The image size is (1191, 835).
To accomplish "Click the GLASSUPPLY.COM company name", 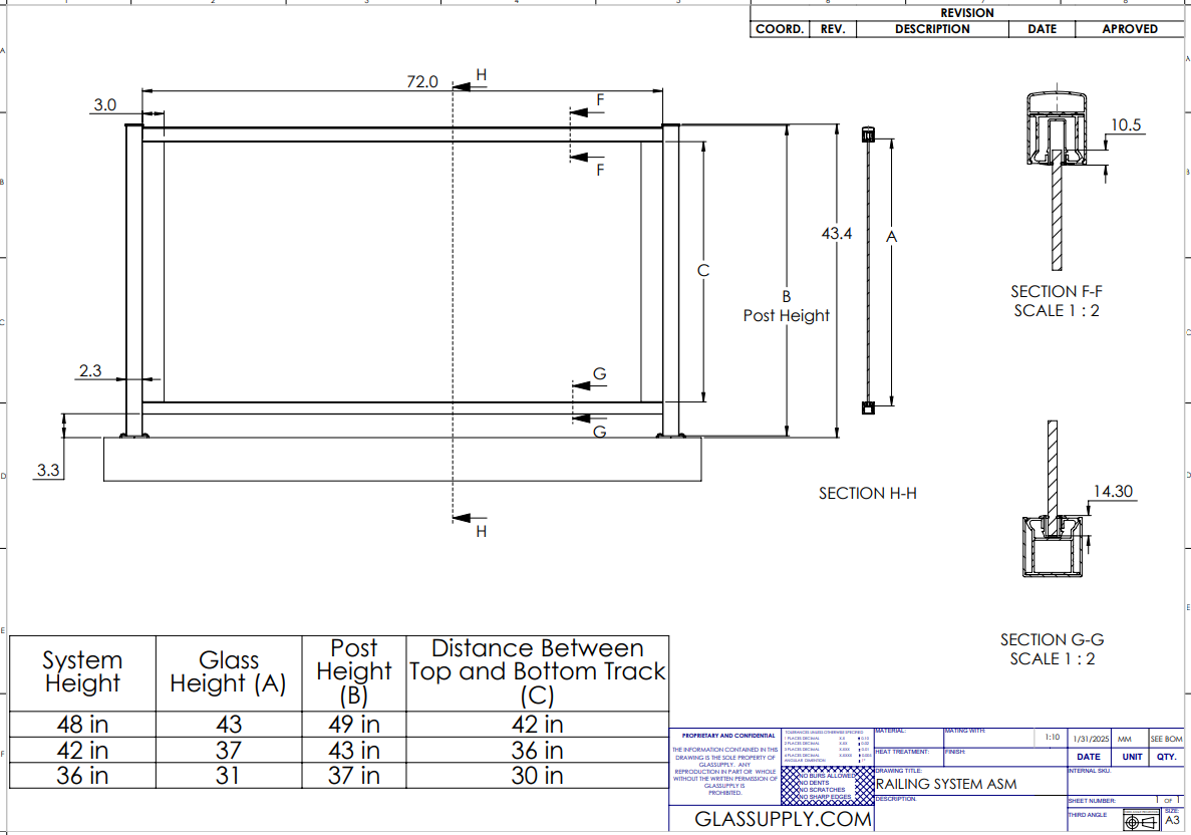I will pyautogui.click(x=783, y=819).
